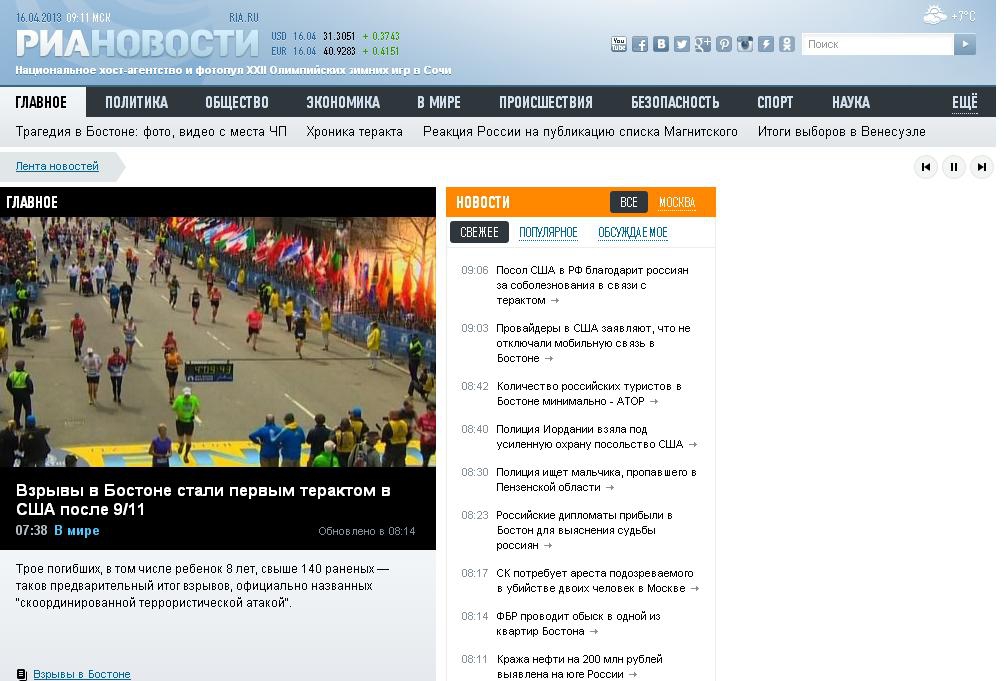Image resolution: width=1004 pixels, height=681 pixels.
Task: Click into the Поиск search field
Action: (877, 44)
